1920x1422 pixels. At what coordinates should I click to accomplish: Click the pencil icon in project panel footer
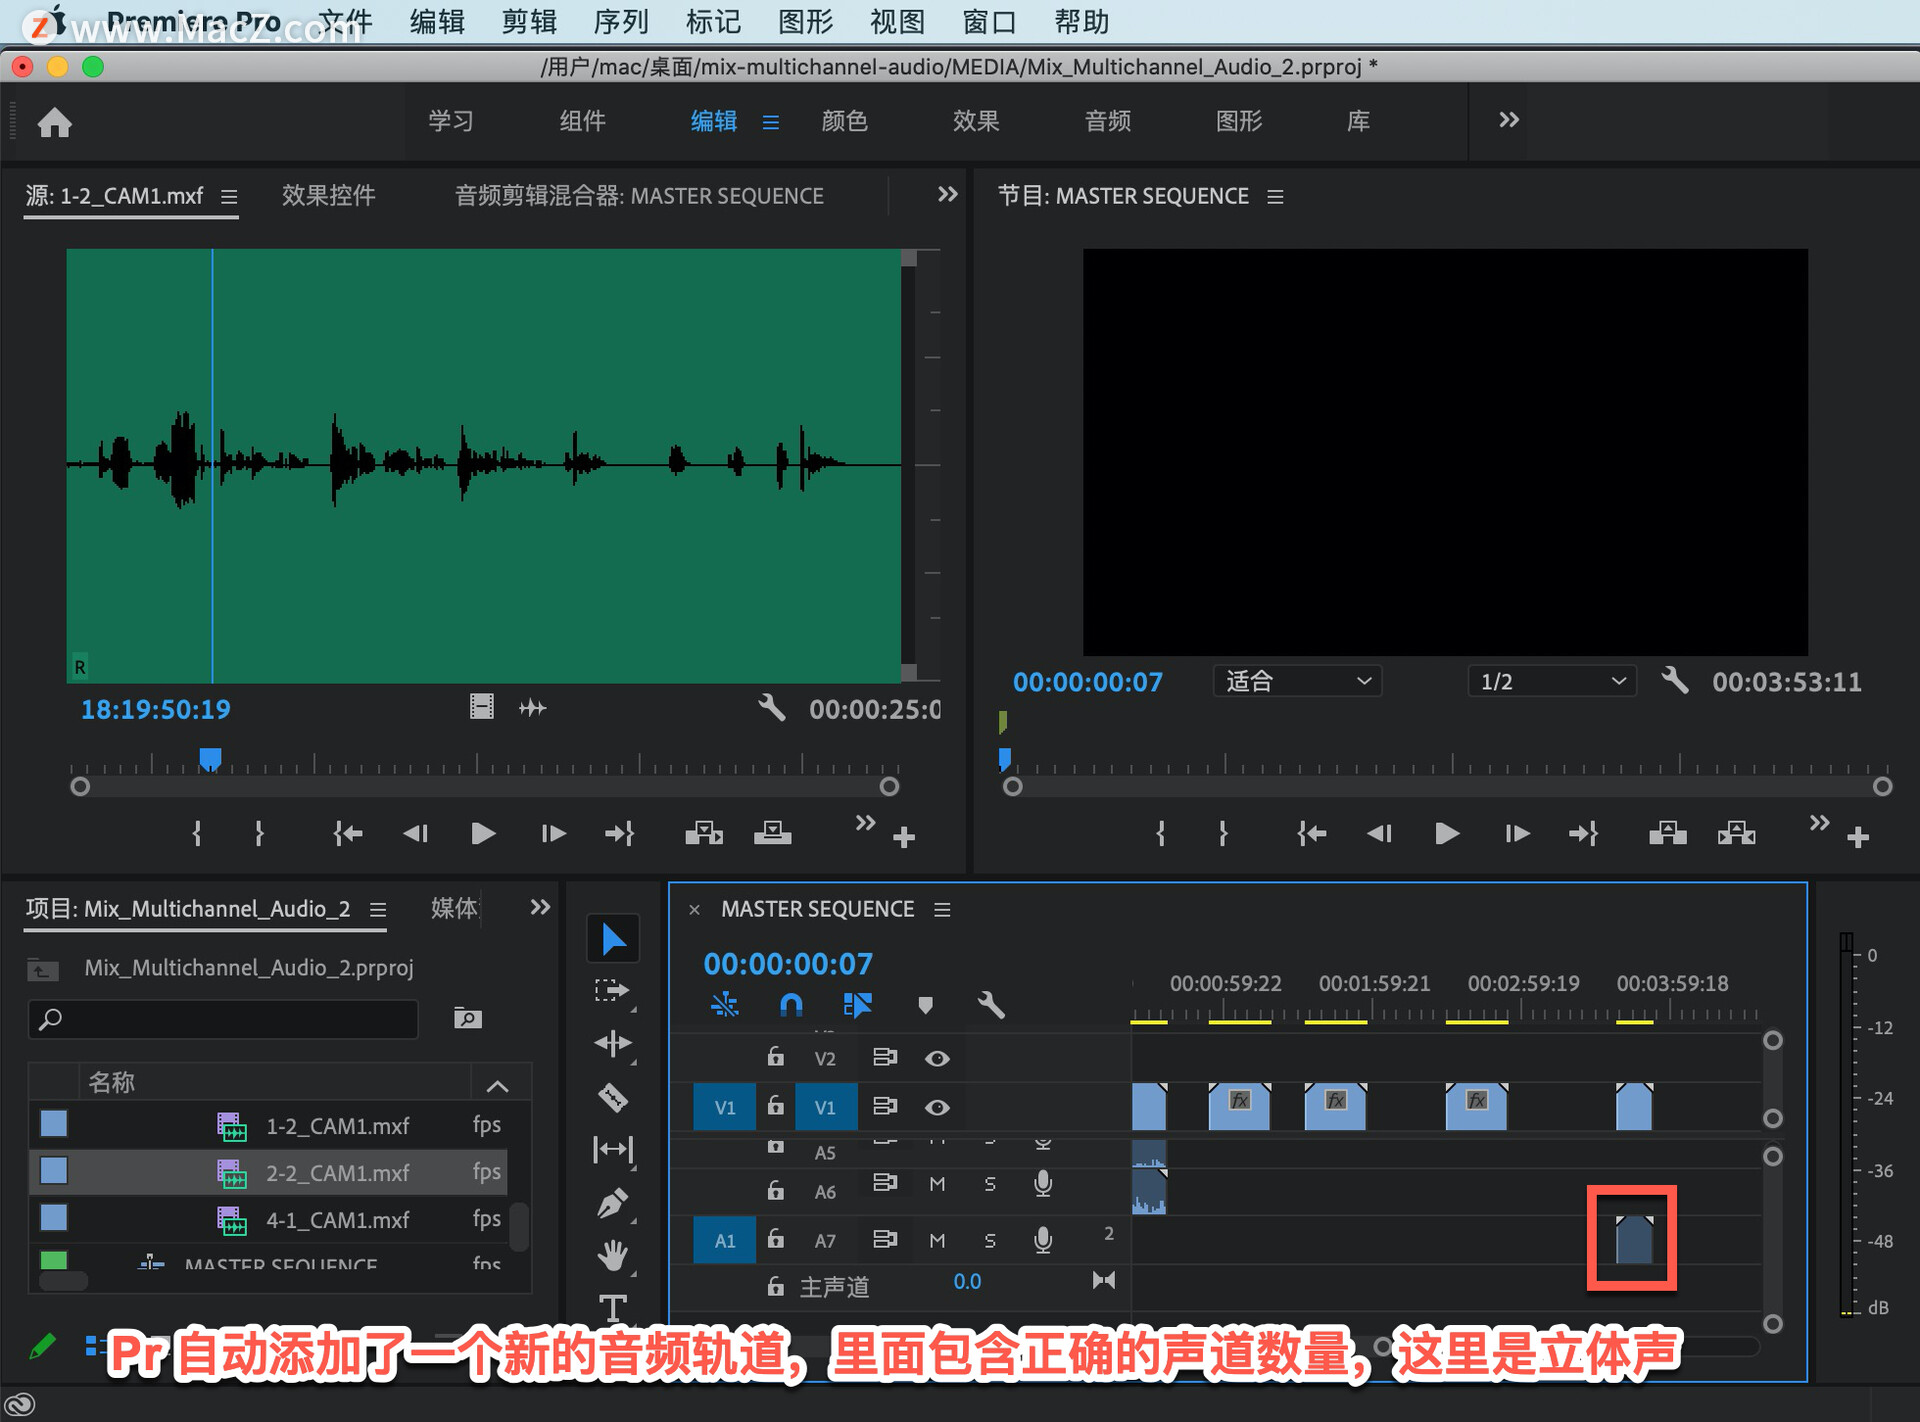pyautogui.click(x=42, y=1346)
